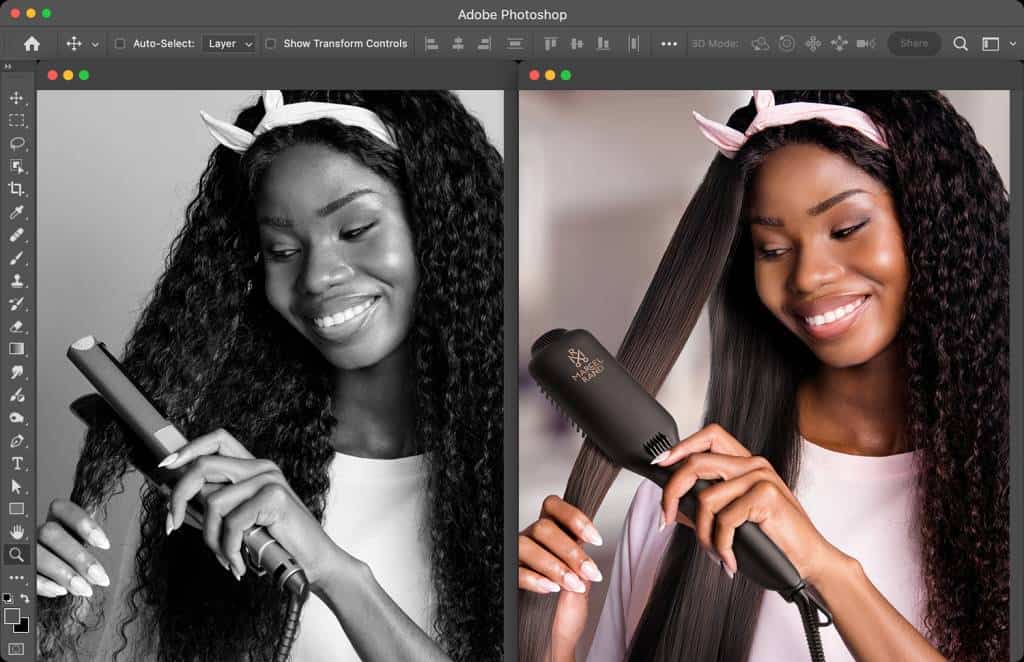The height and width of the screenshot is (662, 1024).
Task: Click the 3D Mode label
Action: [x=715, y=44]
